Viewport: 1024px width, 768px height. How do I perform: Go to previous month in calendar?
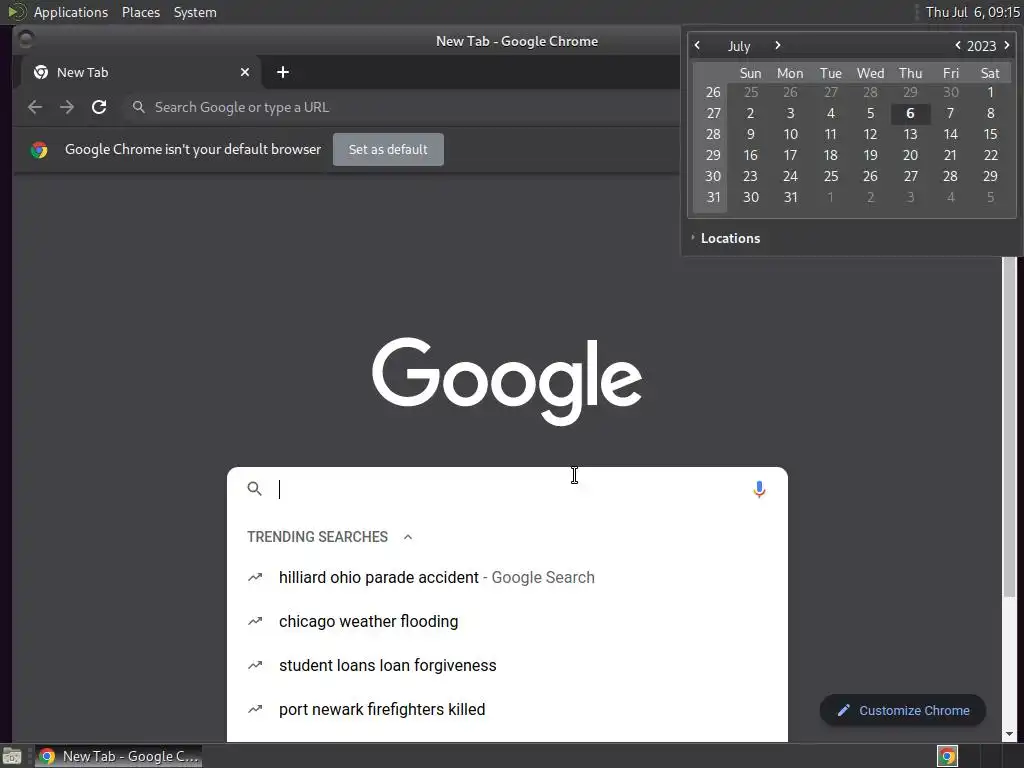pyautogui.click(x=697, y=45)
